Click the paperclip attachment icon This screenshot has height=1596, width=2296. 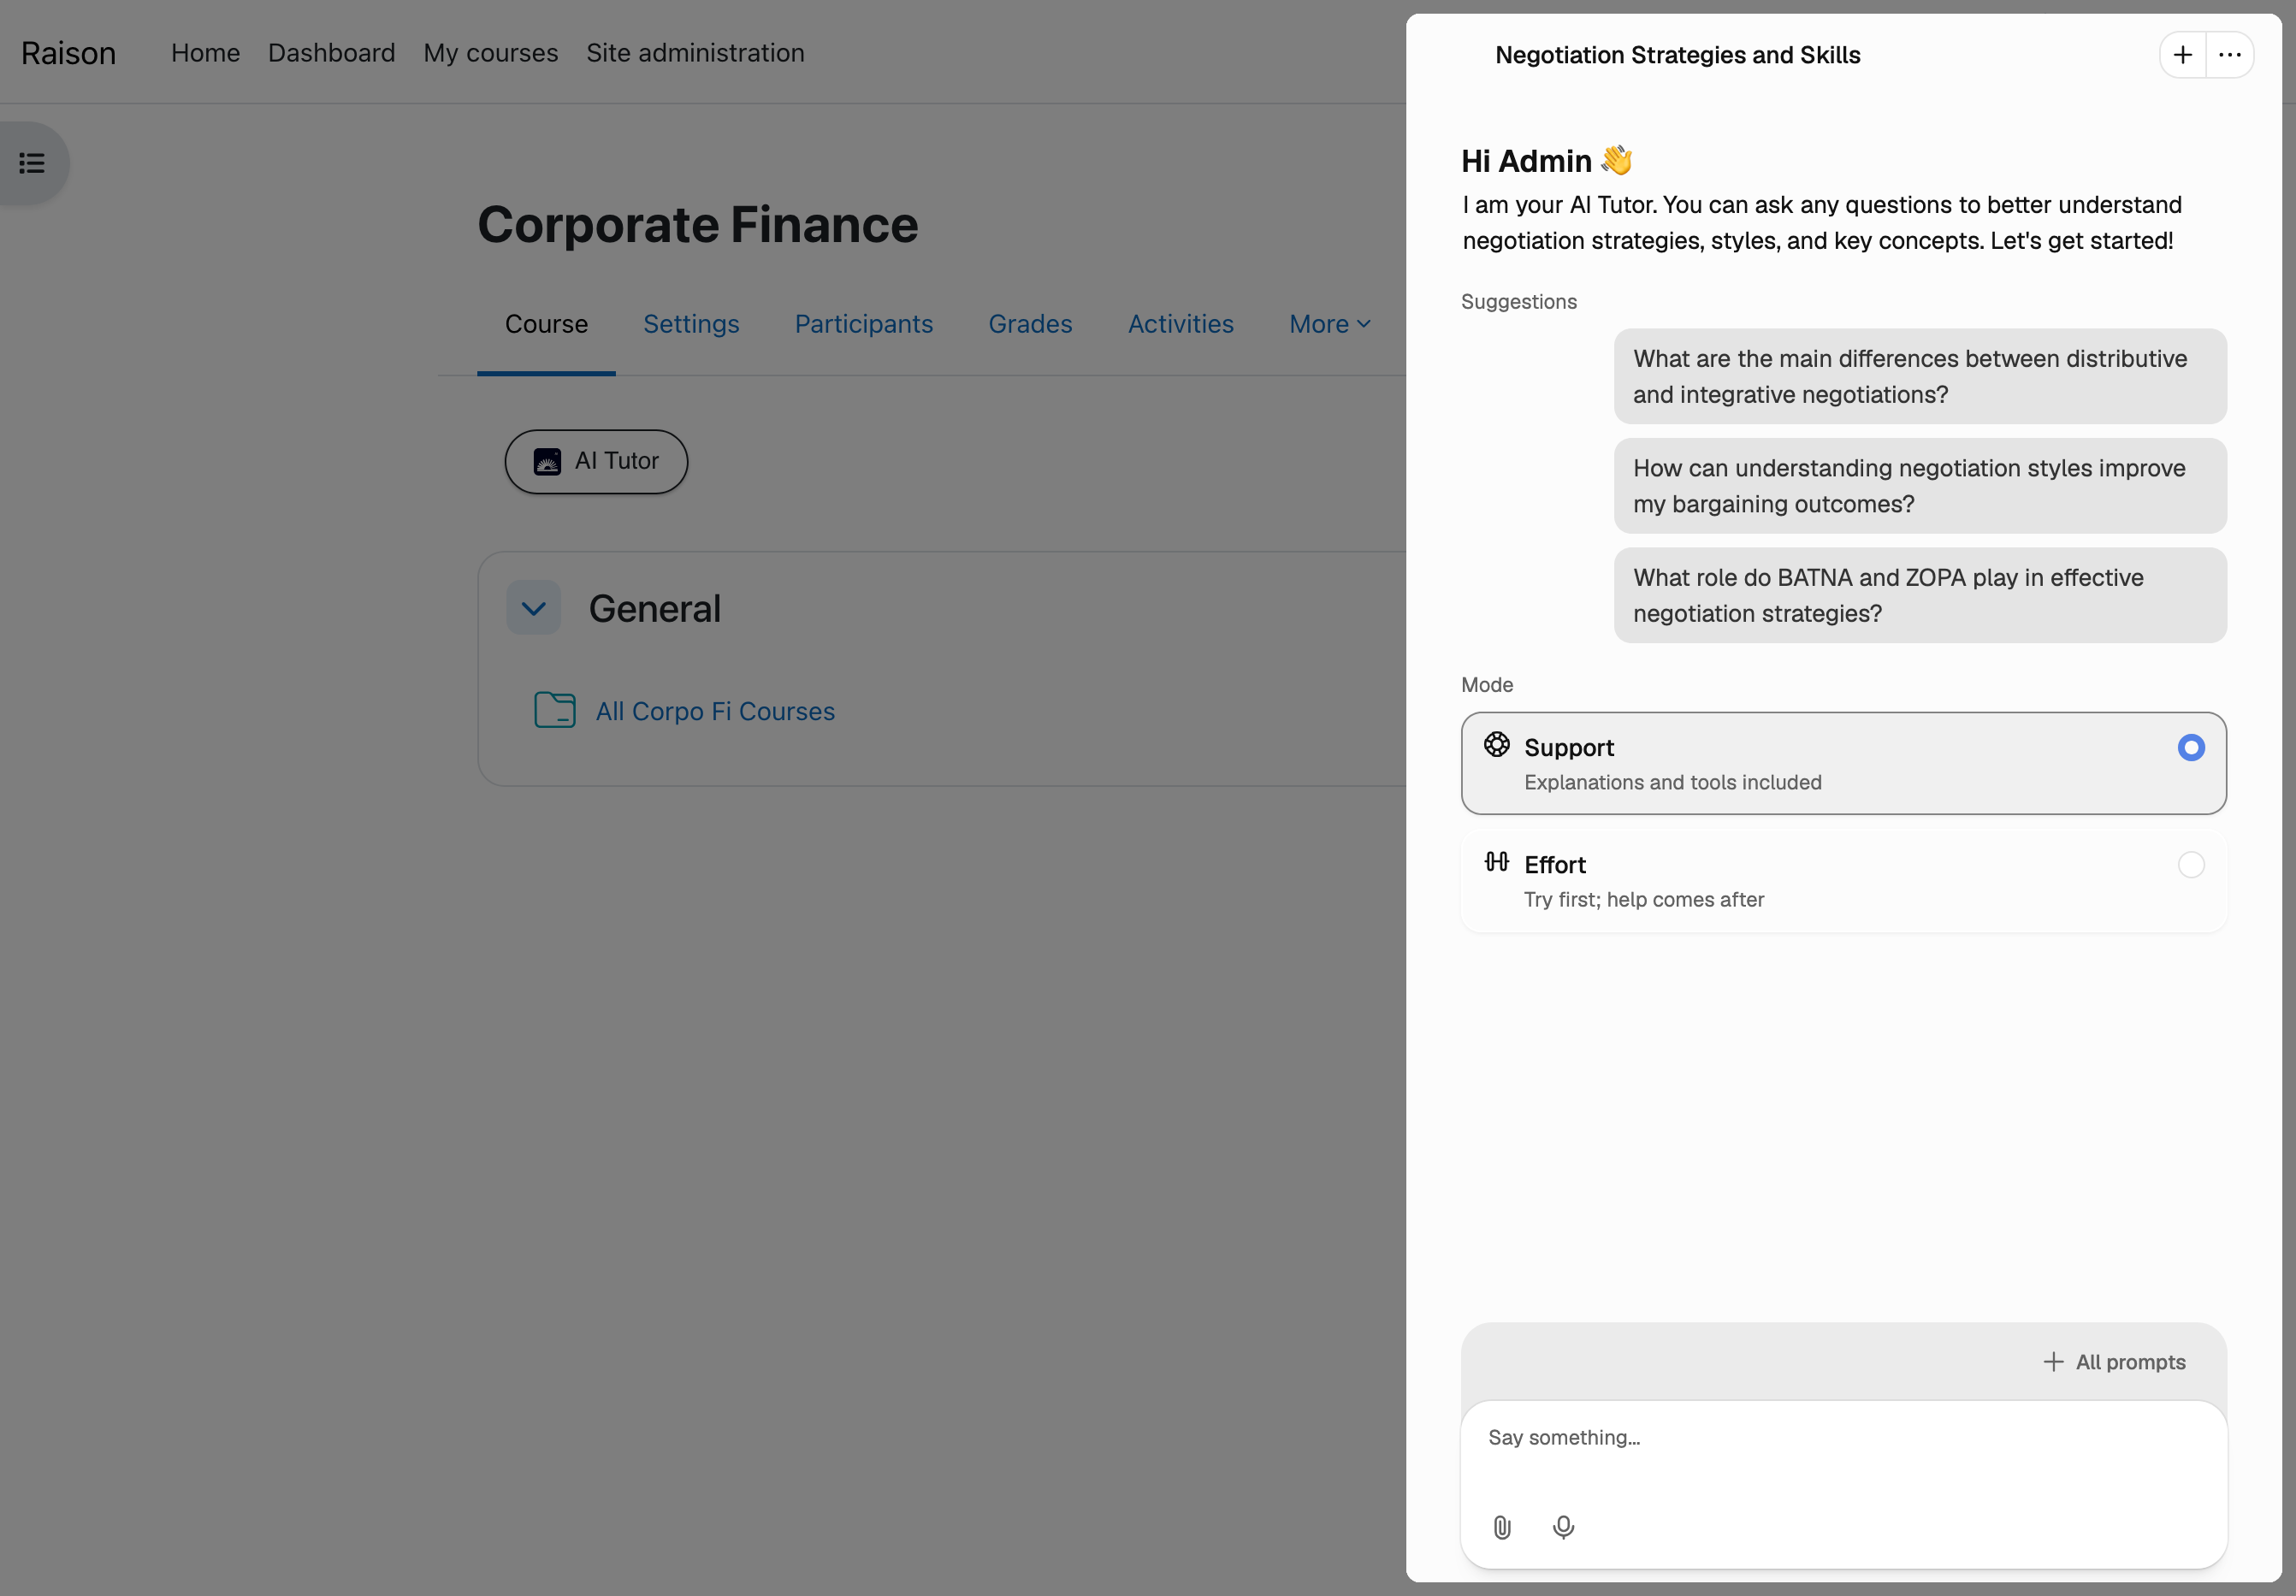click(x=1501, y=1527)
